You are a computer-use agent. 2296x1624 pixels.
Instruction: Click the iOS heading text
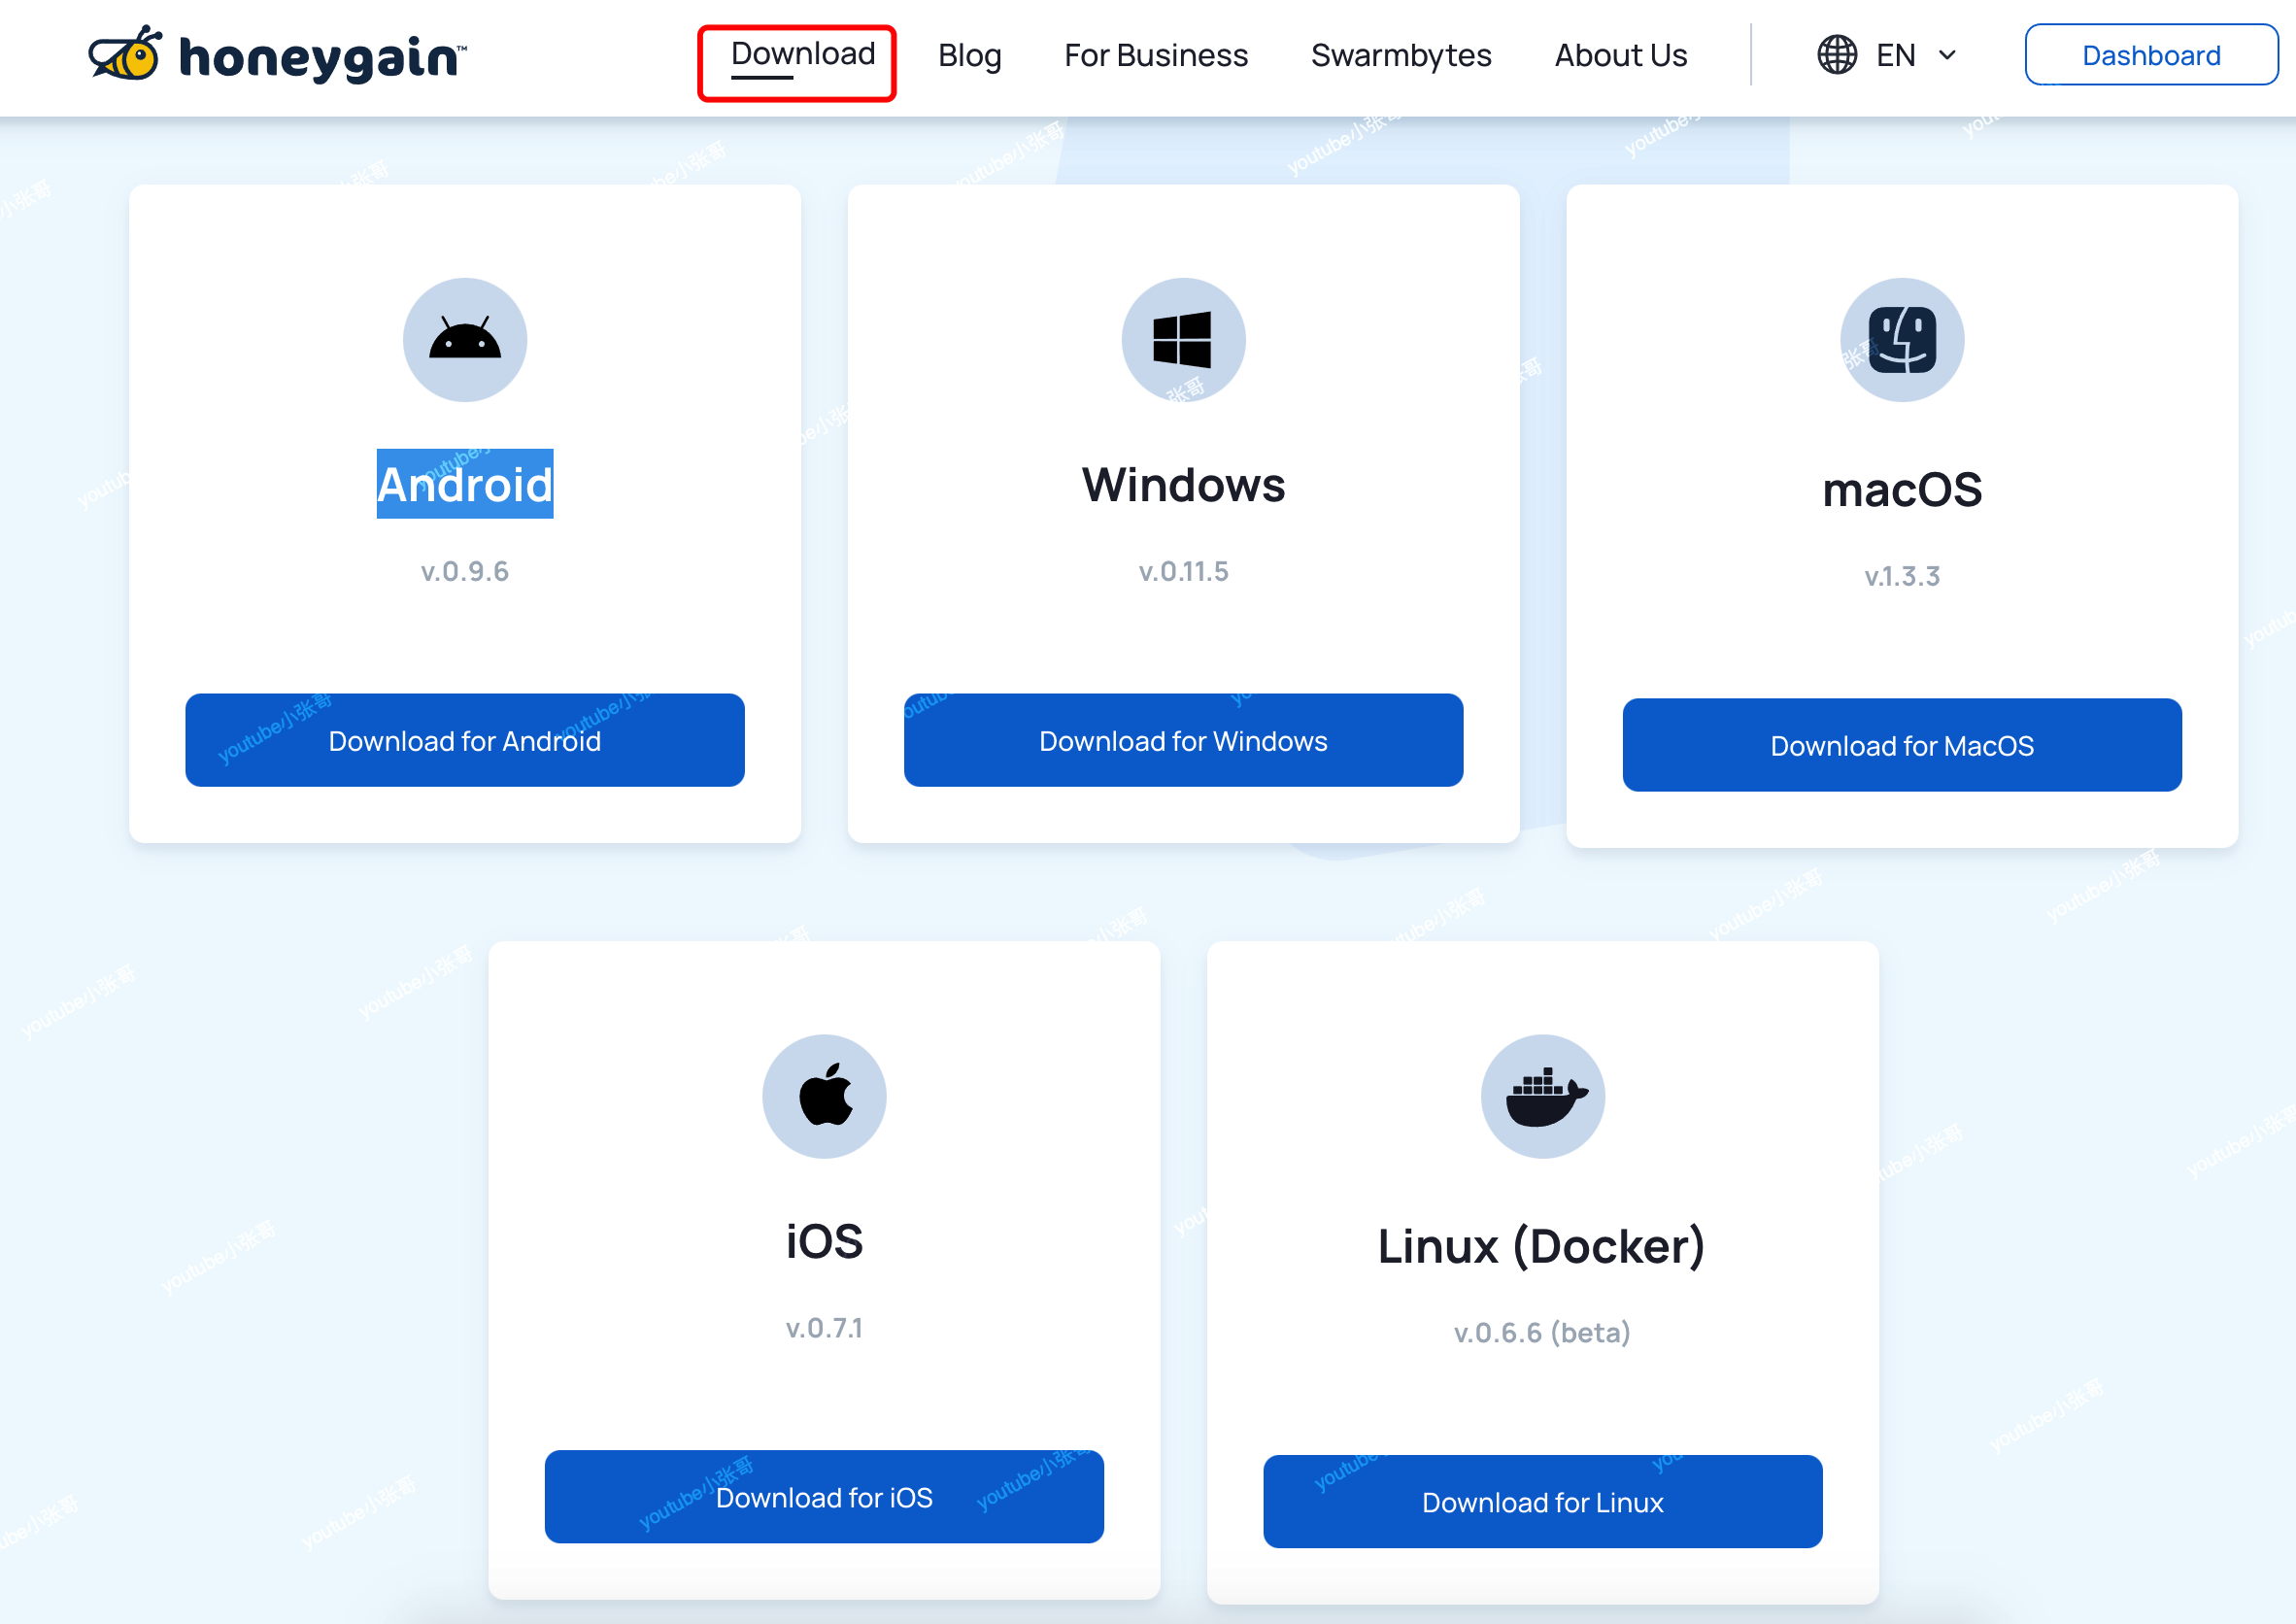click(824, 1241)
